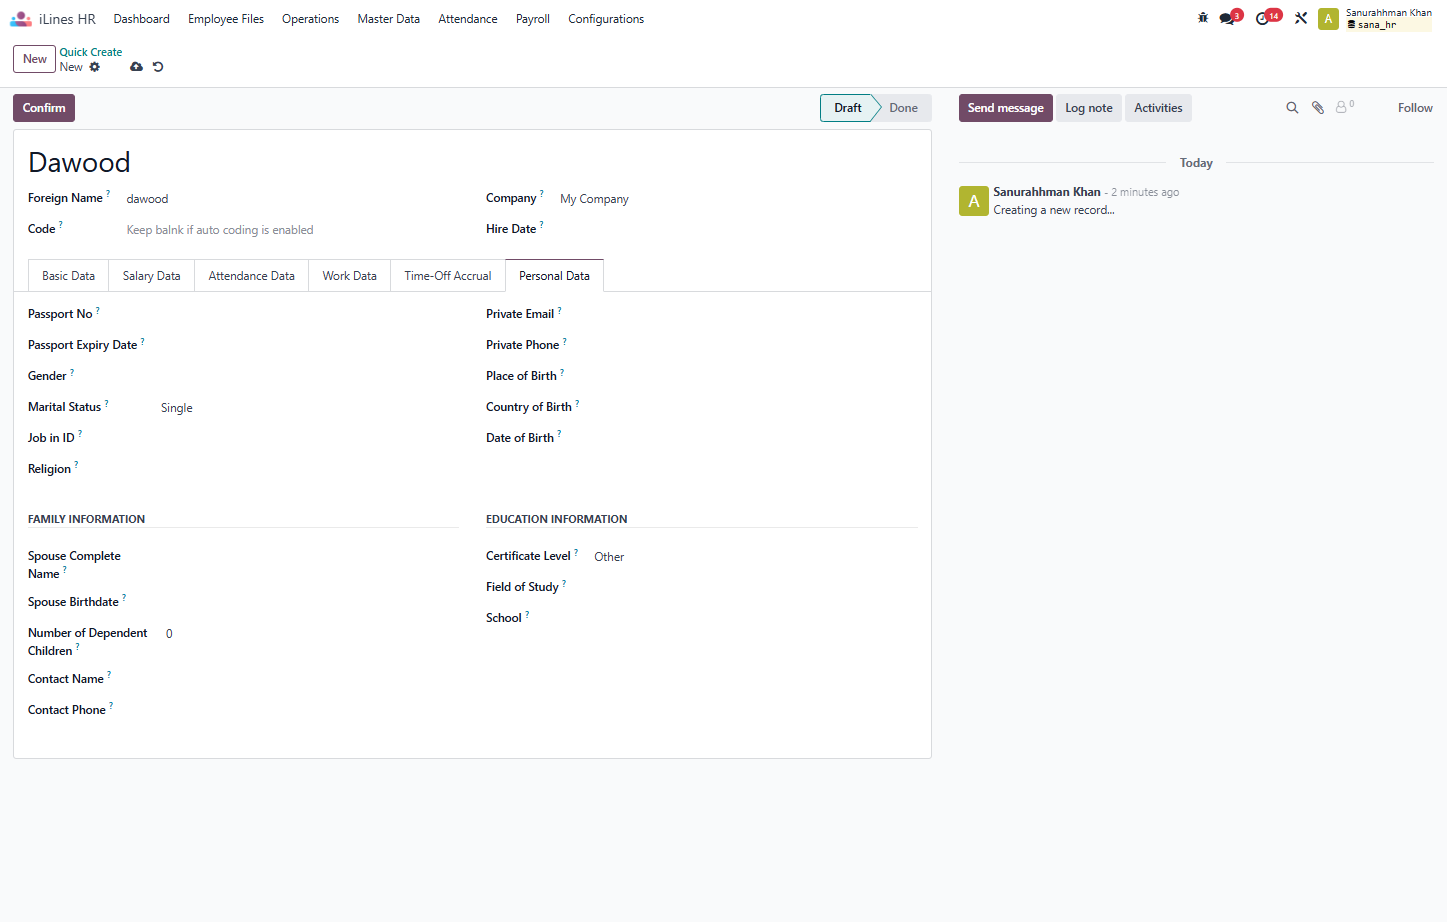Click the Contact Name input field
The height and width of the screenshot is (922, 1447).
click(311, 680)
